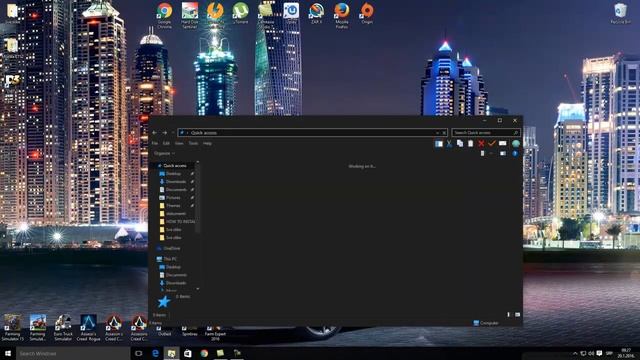Viewport: 640px width, 360px height.
Task: Open Farm Expert 2016 desktop shortcut
Action: coord(215,333)
